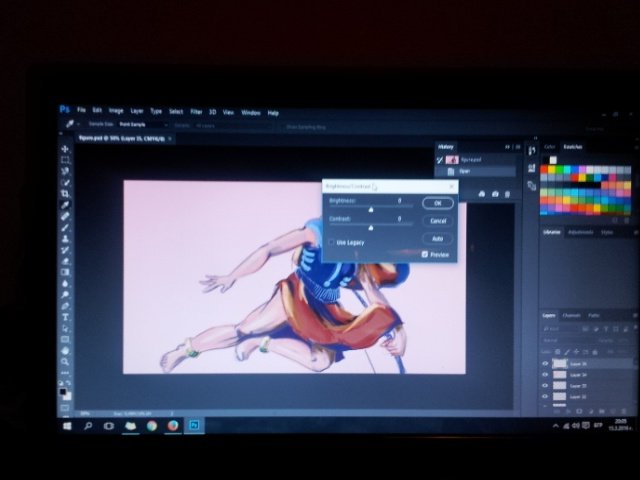Click the Contrast slider handle
The width and height of the screenshot is (640, 480).
[371, 227]
